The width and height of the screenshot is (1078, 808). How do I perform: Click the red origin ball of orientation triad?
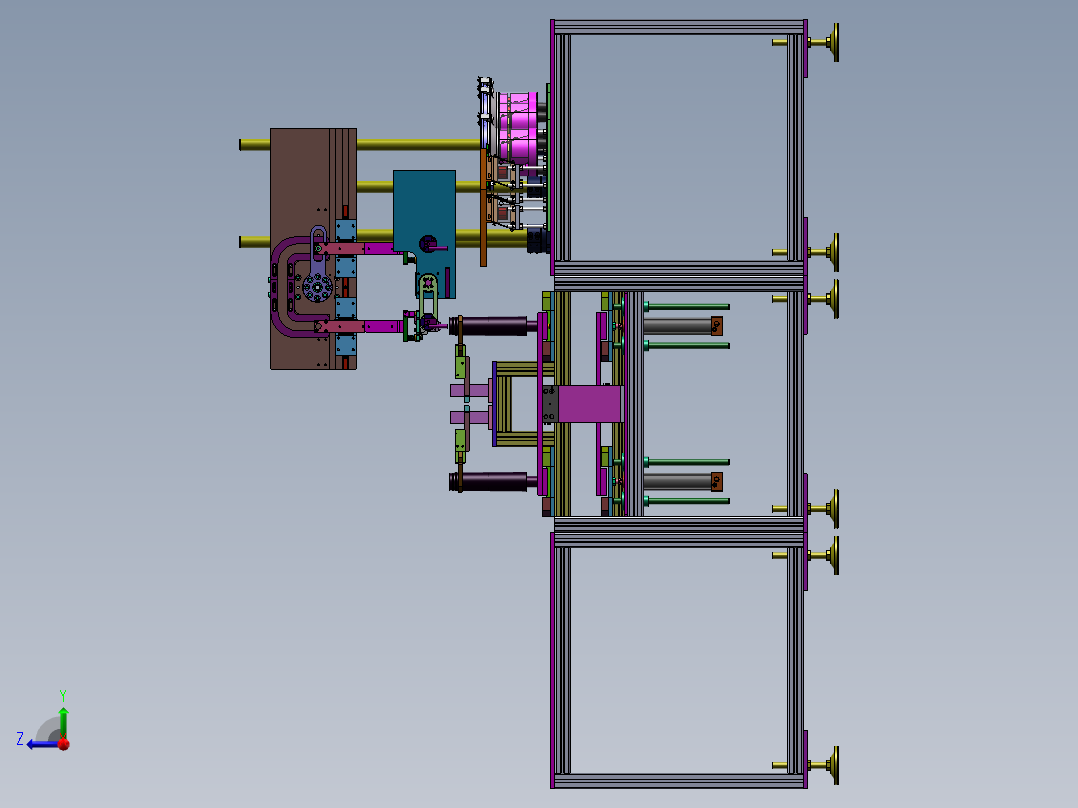(64, 744)
